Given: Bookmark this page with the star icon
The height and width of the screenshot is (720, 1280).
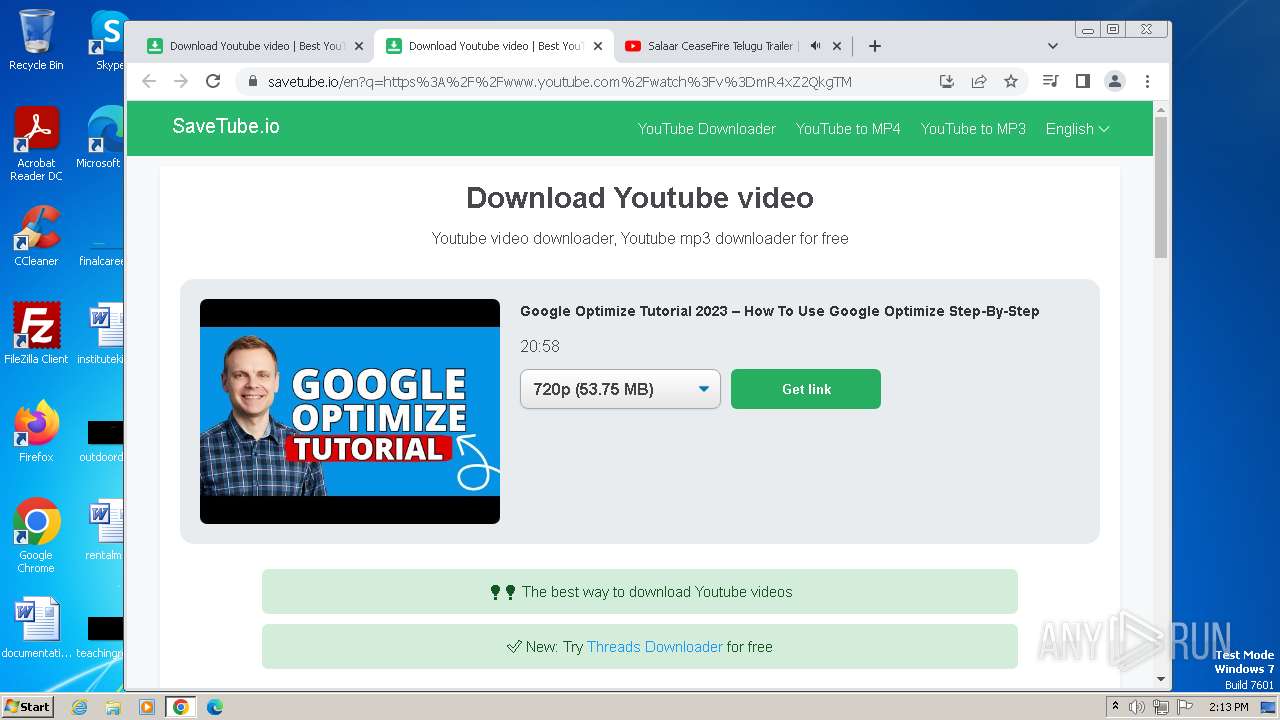Looking at the screenshot, I should click(x=1011, y=81).
